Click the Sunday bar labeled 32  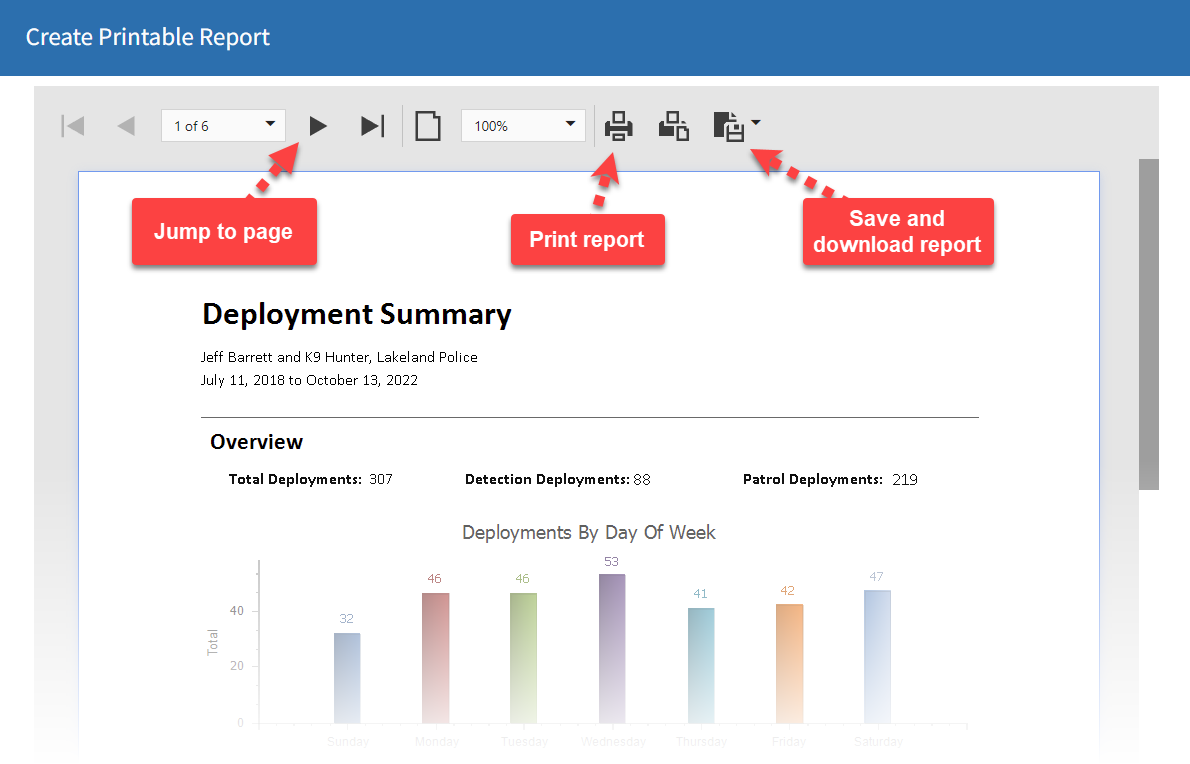347,678
